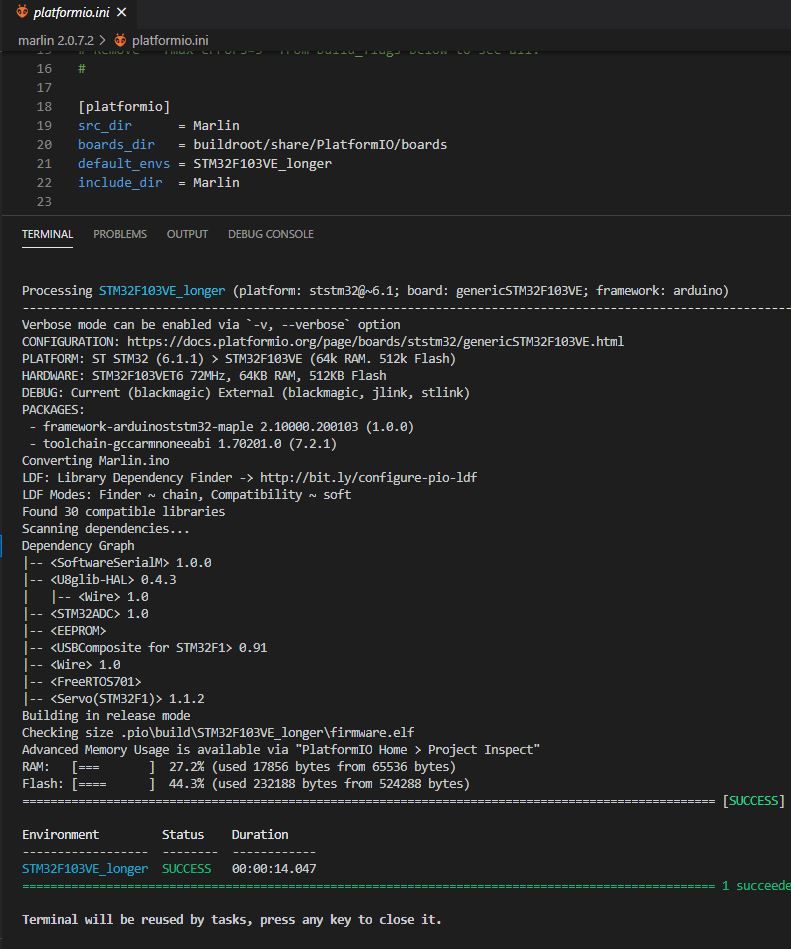This screenshot has width=791, height=949.
Task: Click the PlatformIO icon on the editor tab
Action: 22,12
